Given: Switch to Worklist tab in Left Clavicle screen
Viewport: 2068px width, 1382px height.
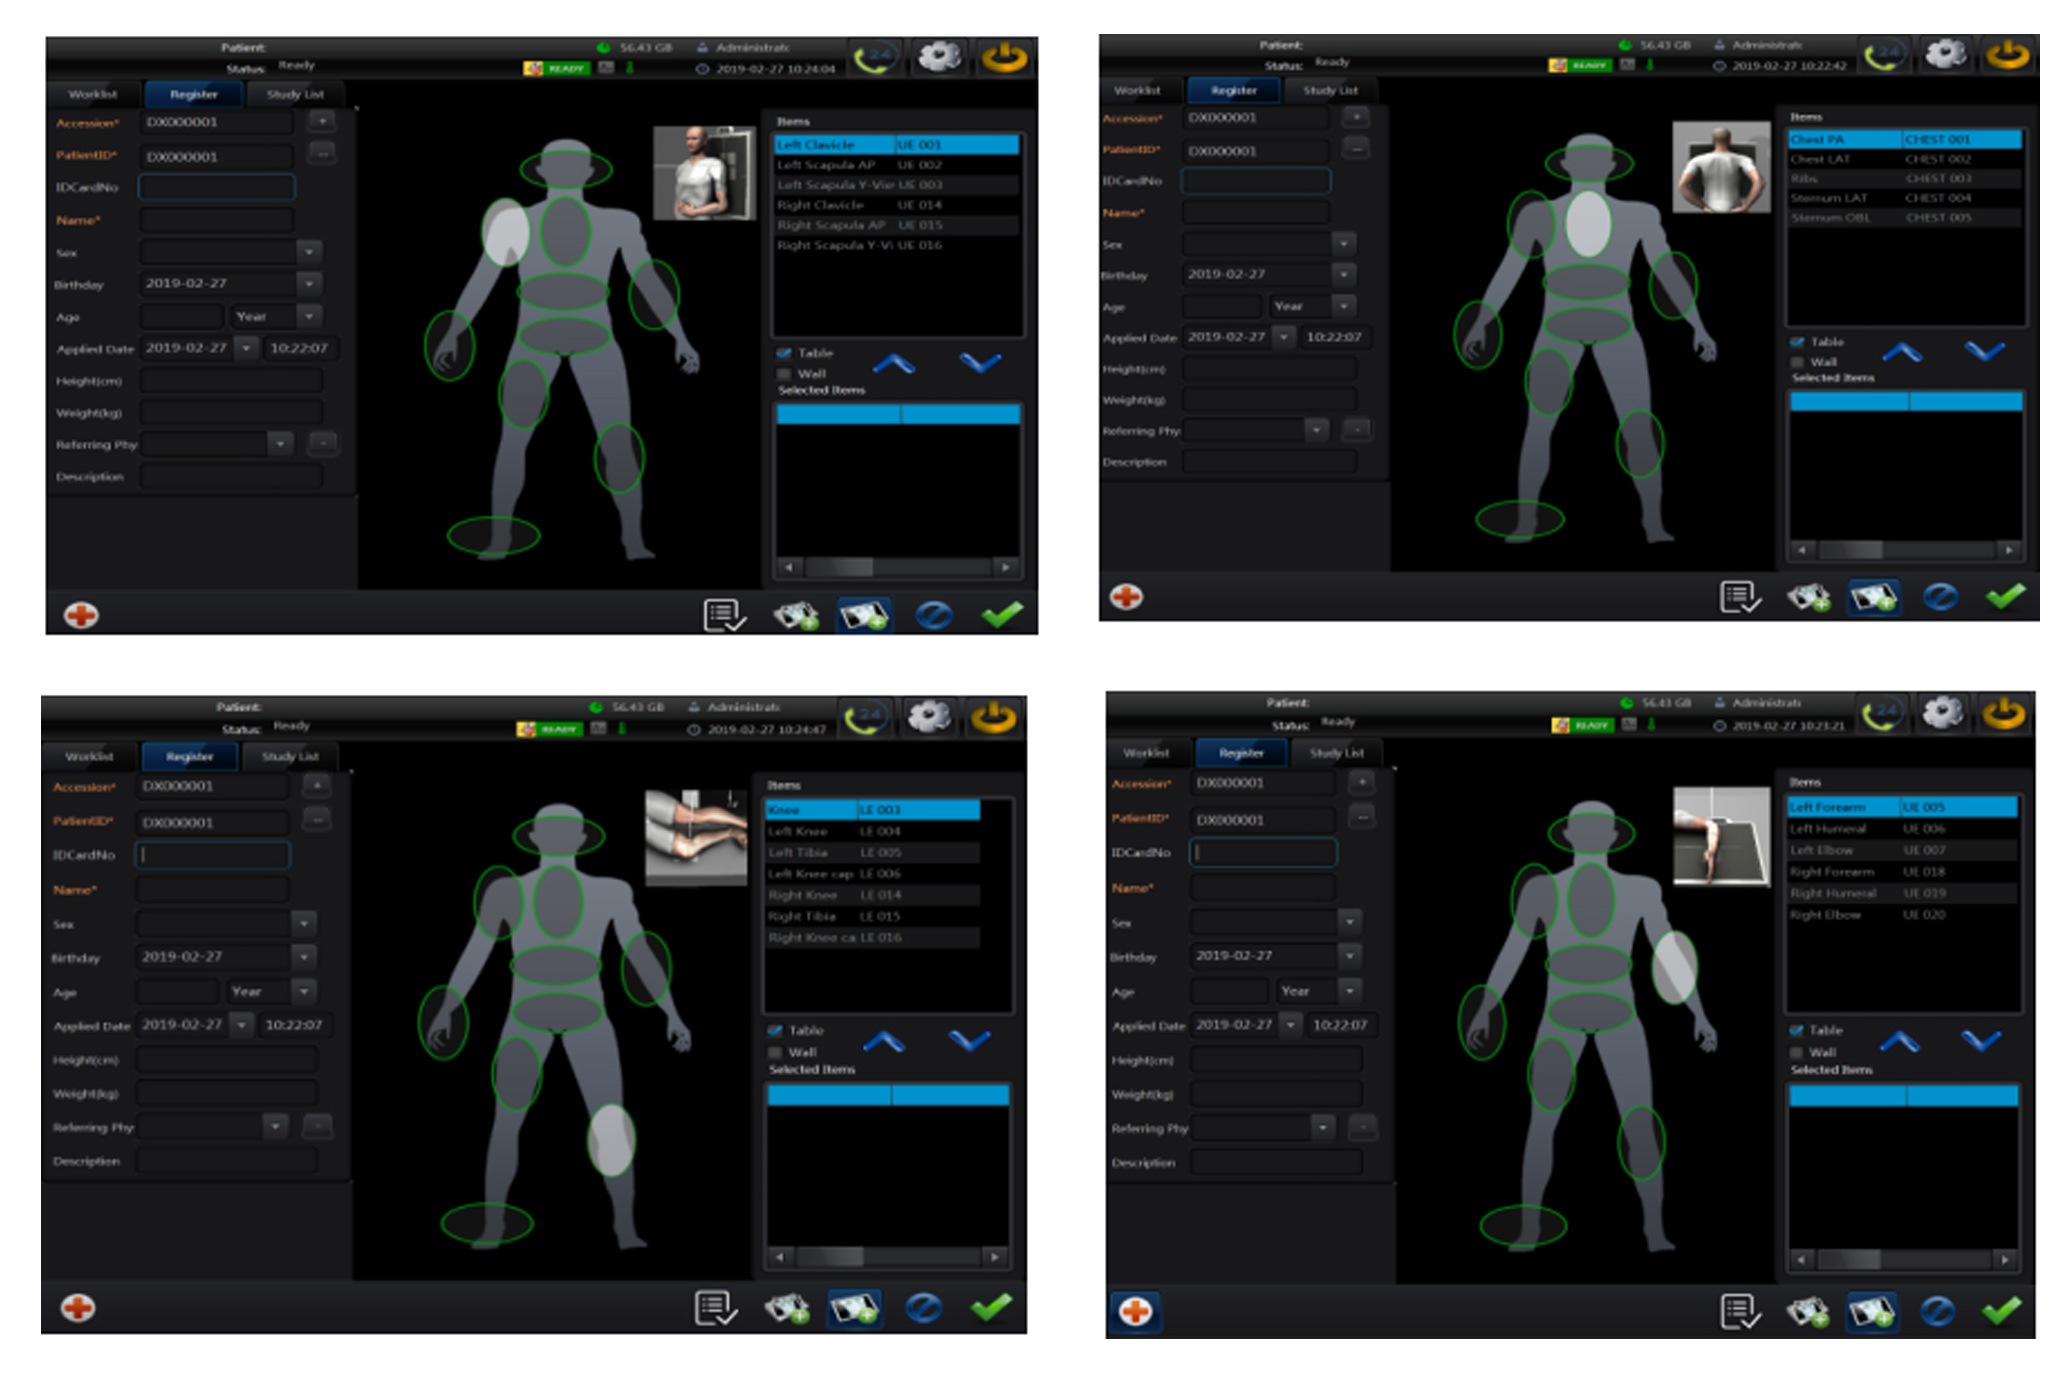Looking at the screenshot, I should (93, 94).
